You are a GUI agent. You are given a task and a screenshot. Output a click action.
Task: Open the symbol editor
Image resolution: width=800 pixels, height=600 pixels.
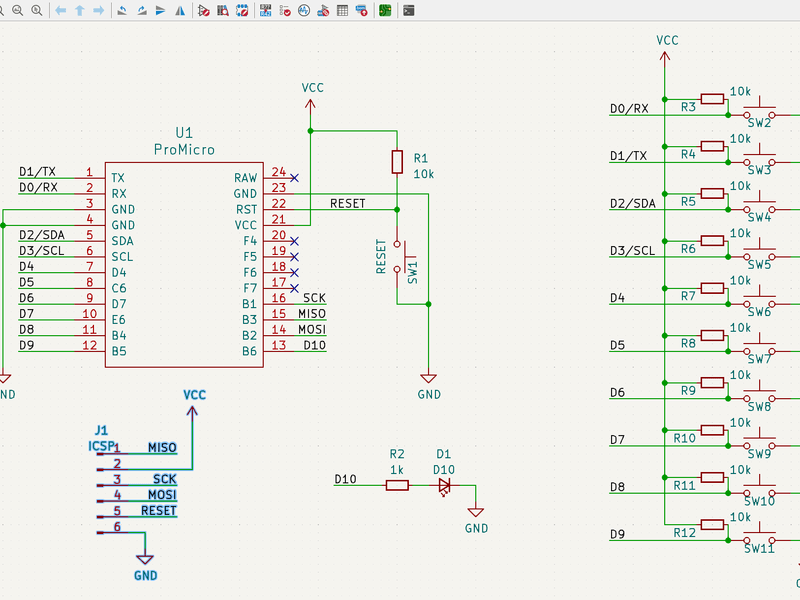(x=203, y=11)
